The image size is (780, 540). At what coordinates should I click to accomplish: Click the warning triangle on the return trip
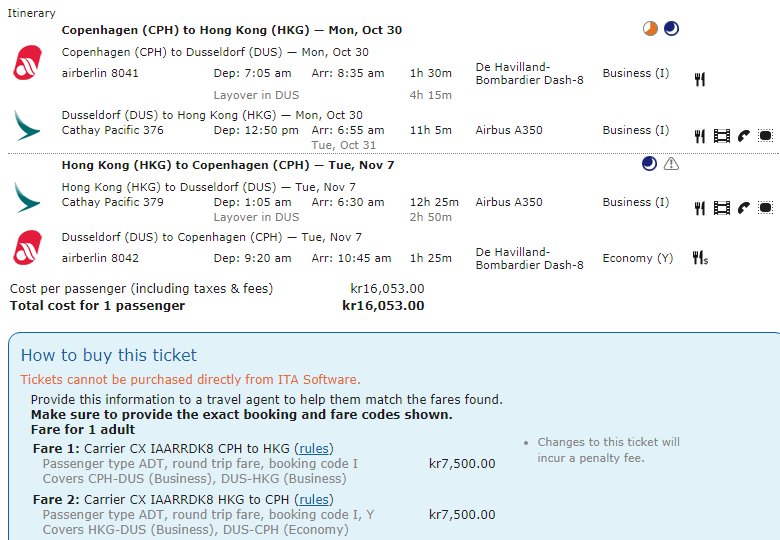[671, 164]
